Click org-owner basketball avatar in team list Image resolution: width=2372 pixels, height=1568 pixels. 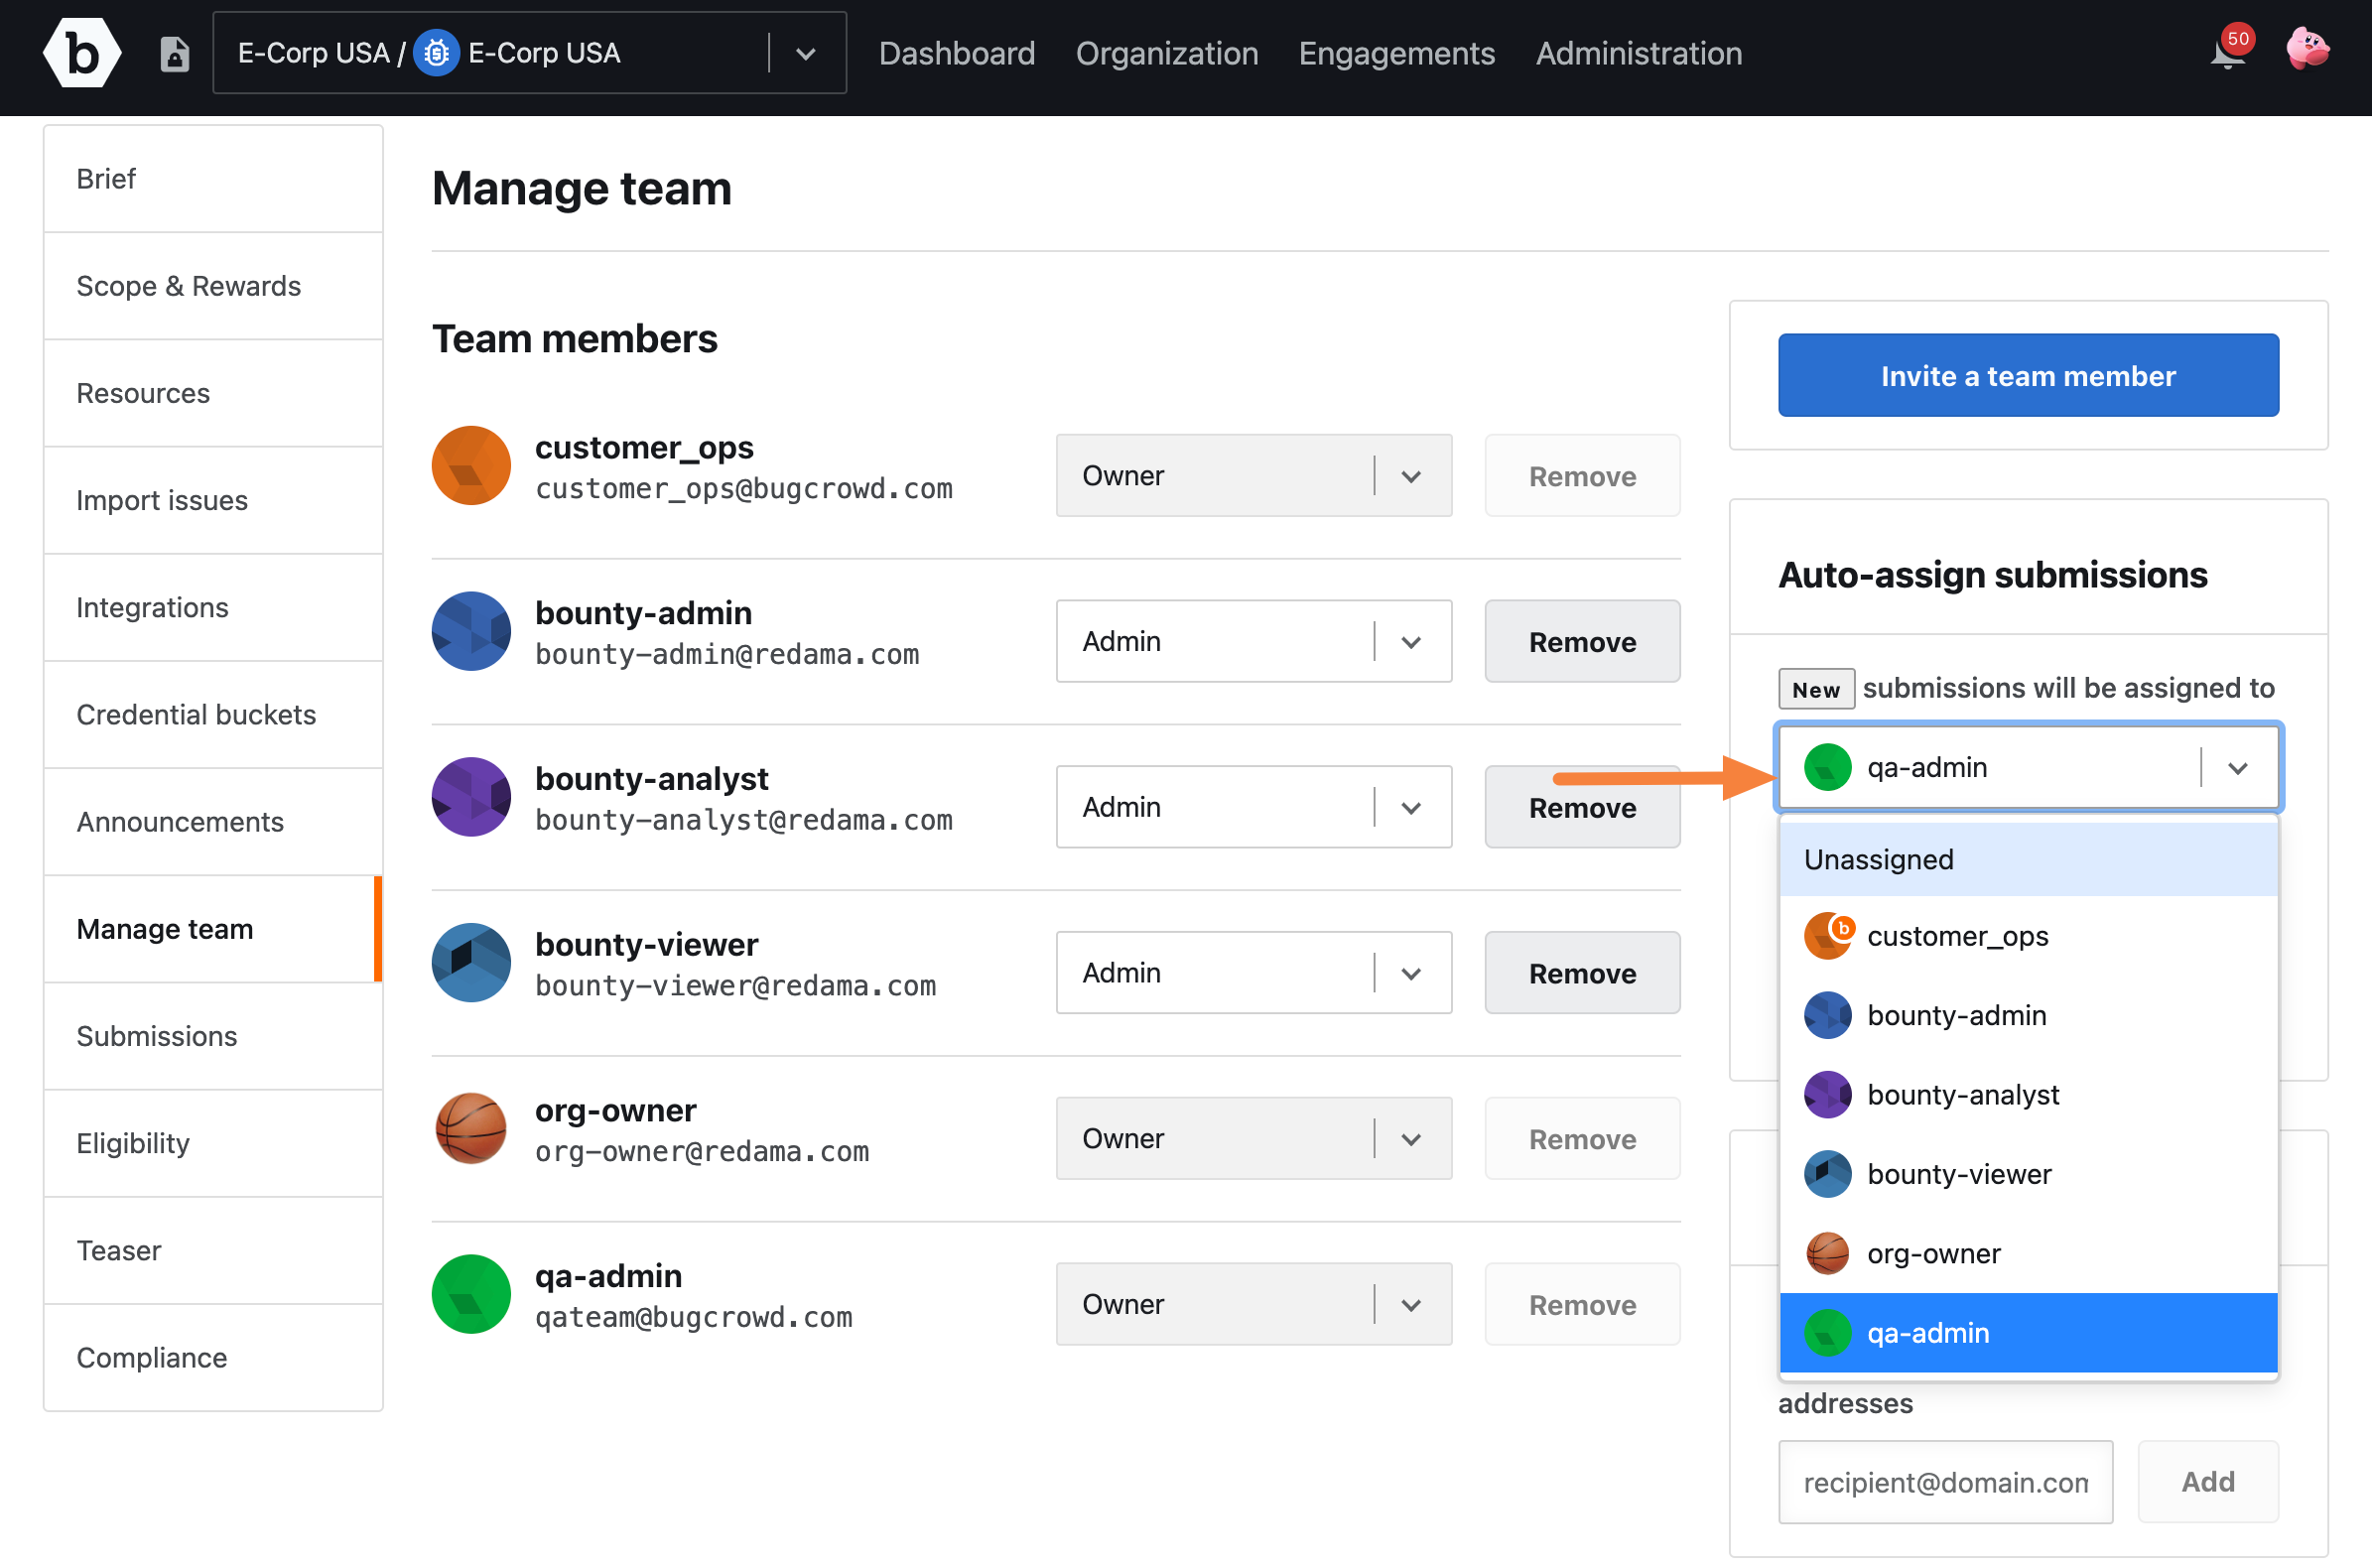click(x=471, y=1129)
